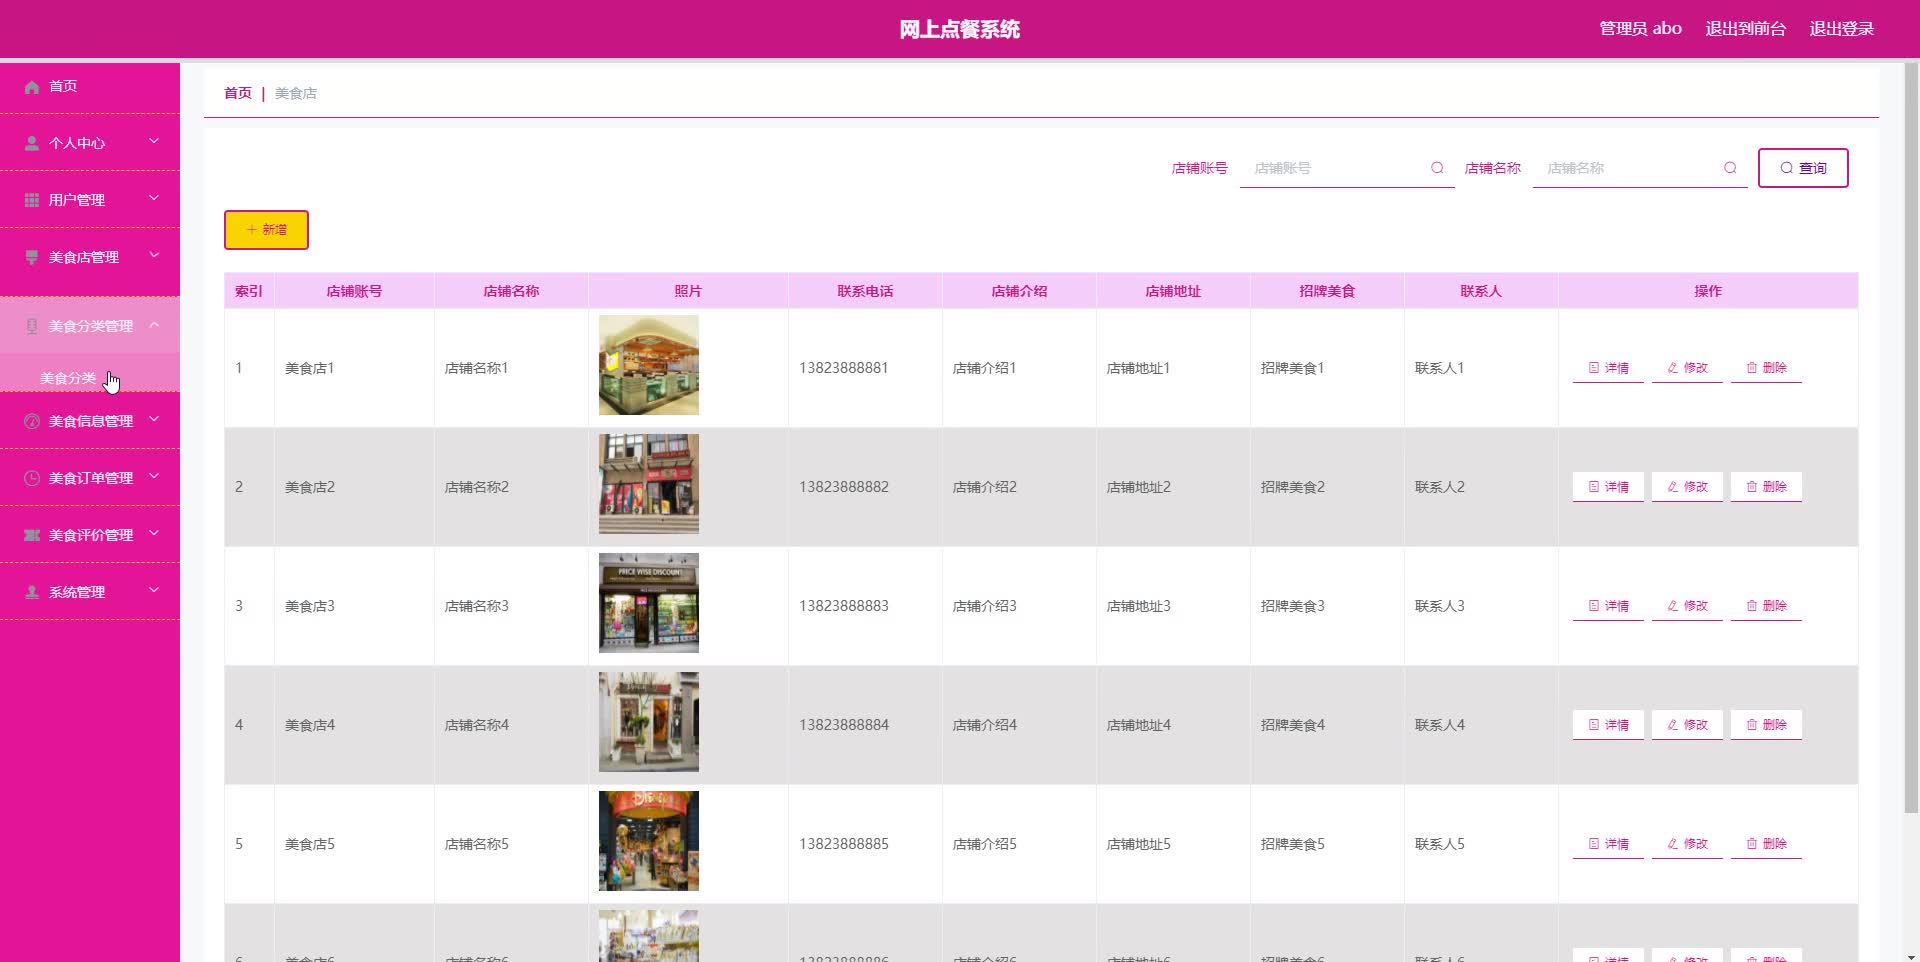Expand the 美食信息管理 chevron
This screenshot has width=1920, height=962.
tap(154, 419)
